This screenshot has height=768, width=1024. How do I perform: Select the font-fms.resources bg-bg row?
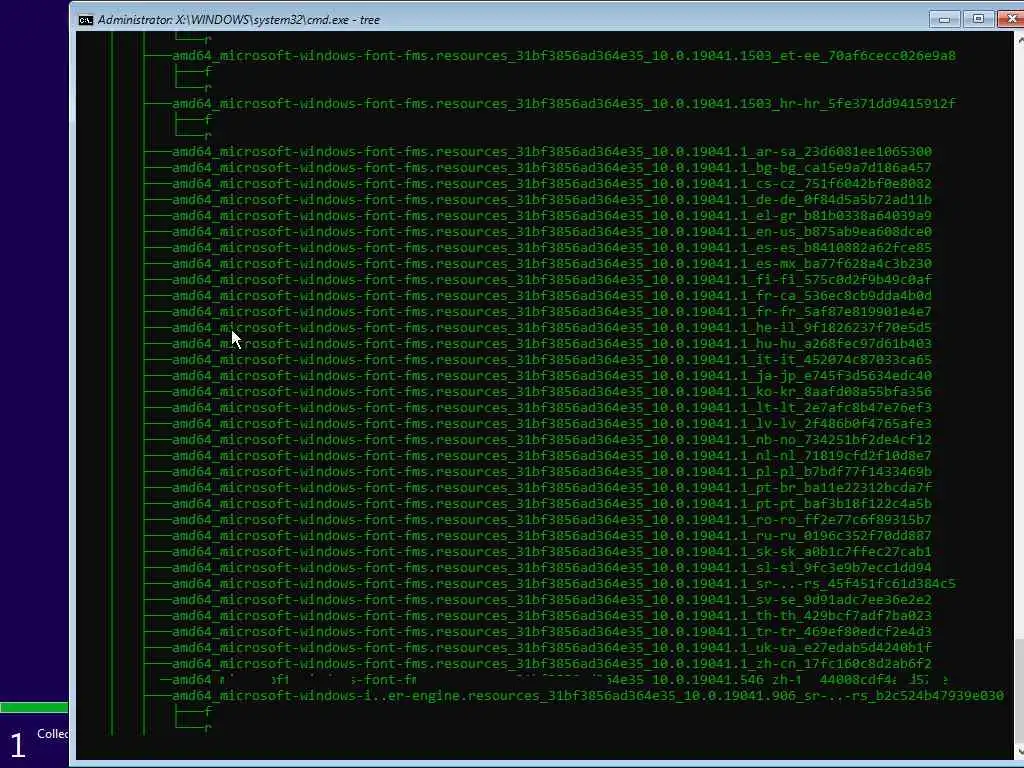pyautogui.click(x=552, y=167)
